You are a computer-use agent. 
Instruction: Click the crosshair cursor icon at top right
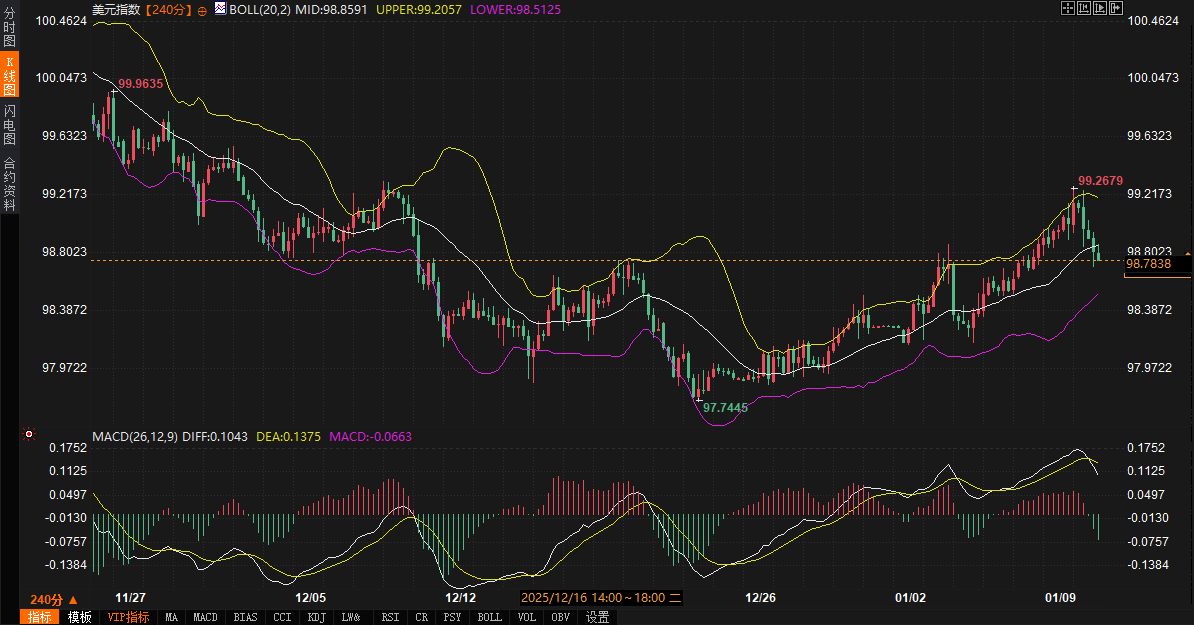tap(1067, 8)
